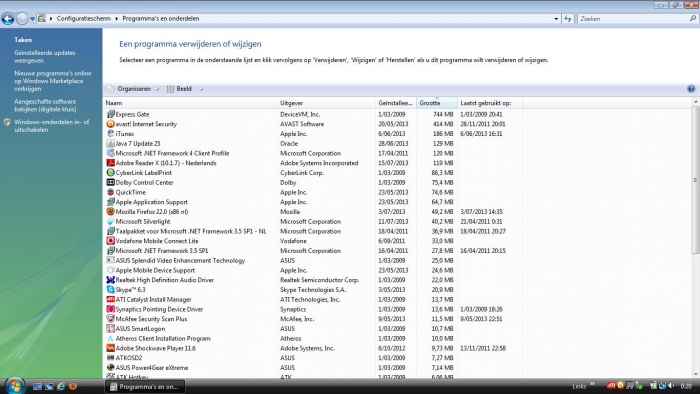Click the 744 MB size value
Viewport: 700px width, 394px height.
coord(443,115)
